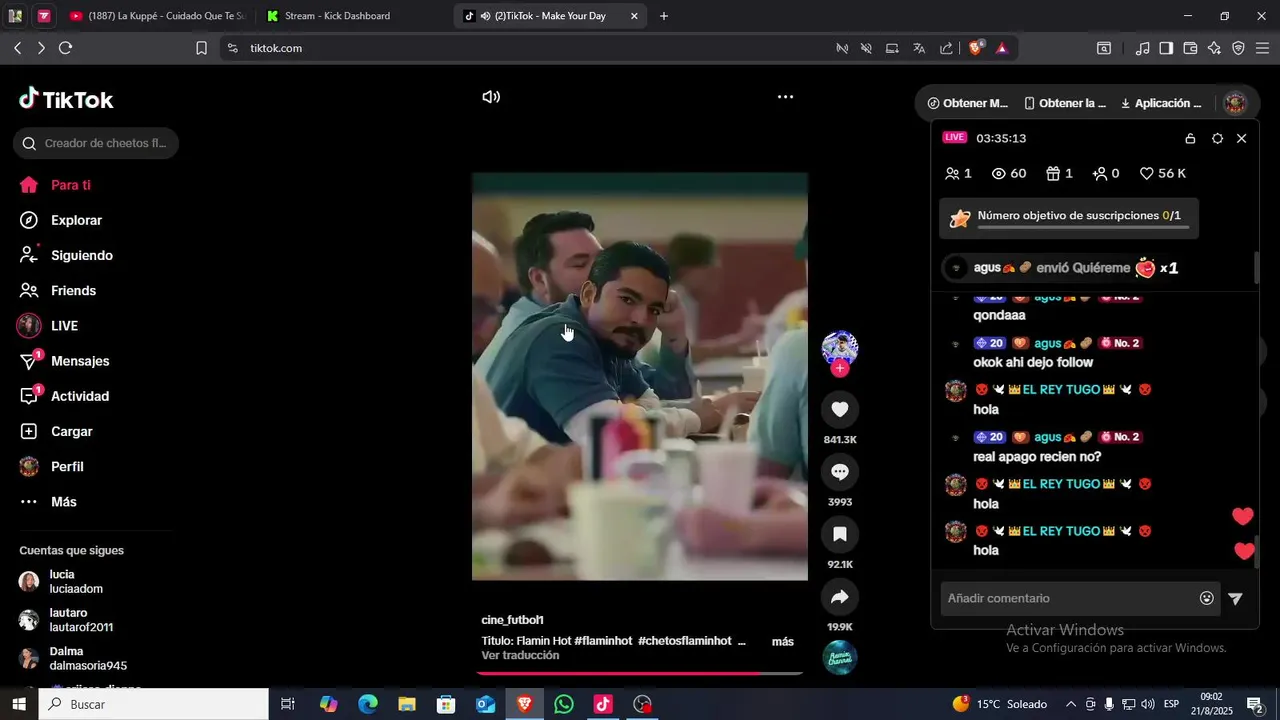The height and width of the screenshot is (720, 1280).
Task: Open comments on the video (3993)
Action: coord(840,472)
